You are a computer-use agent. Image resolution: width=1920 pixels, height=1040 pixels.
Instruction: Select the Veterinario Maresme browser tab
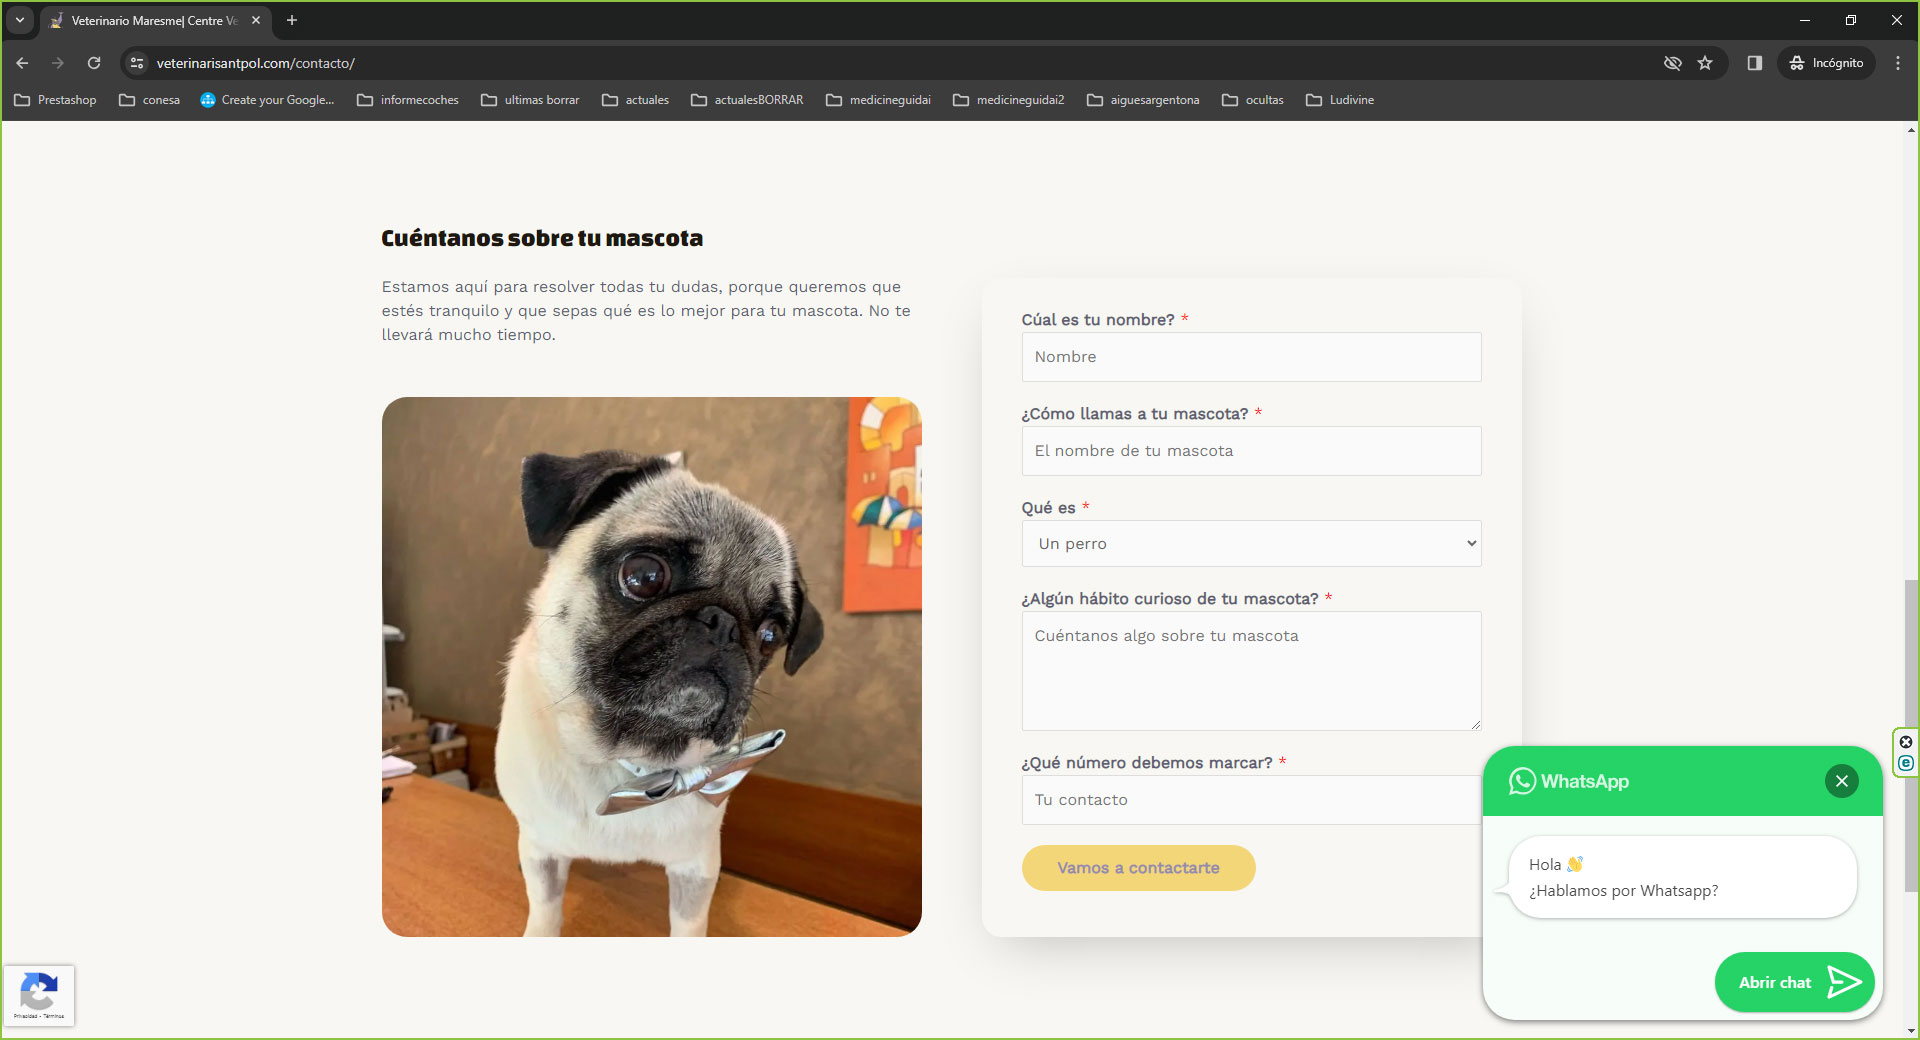point(150,20)
